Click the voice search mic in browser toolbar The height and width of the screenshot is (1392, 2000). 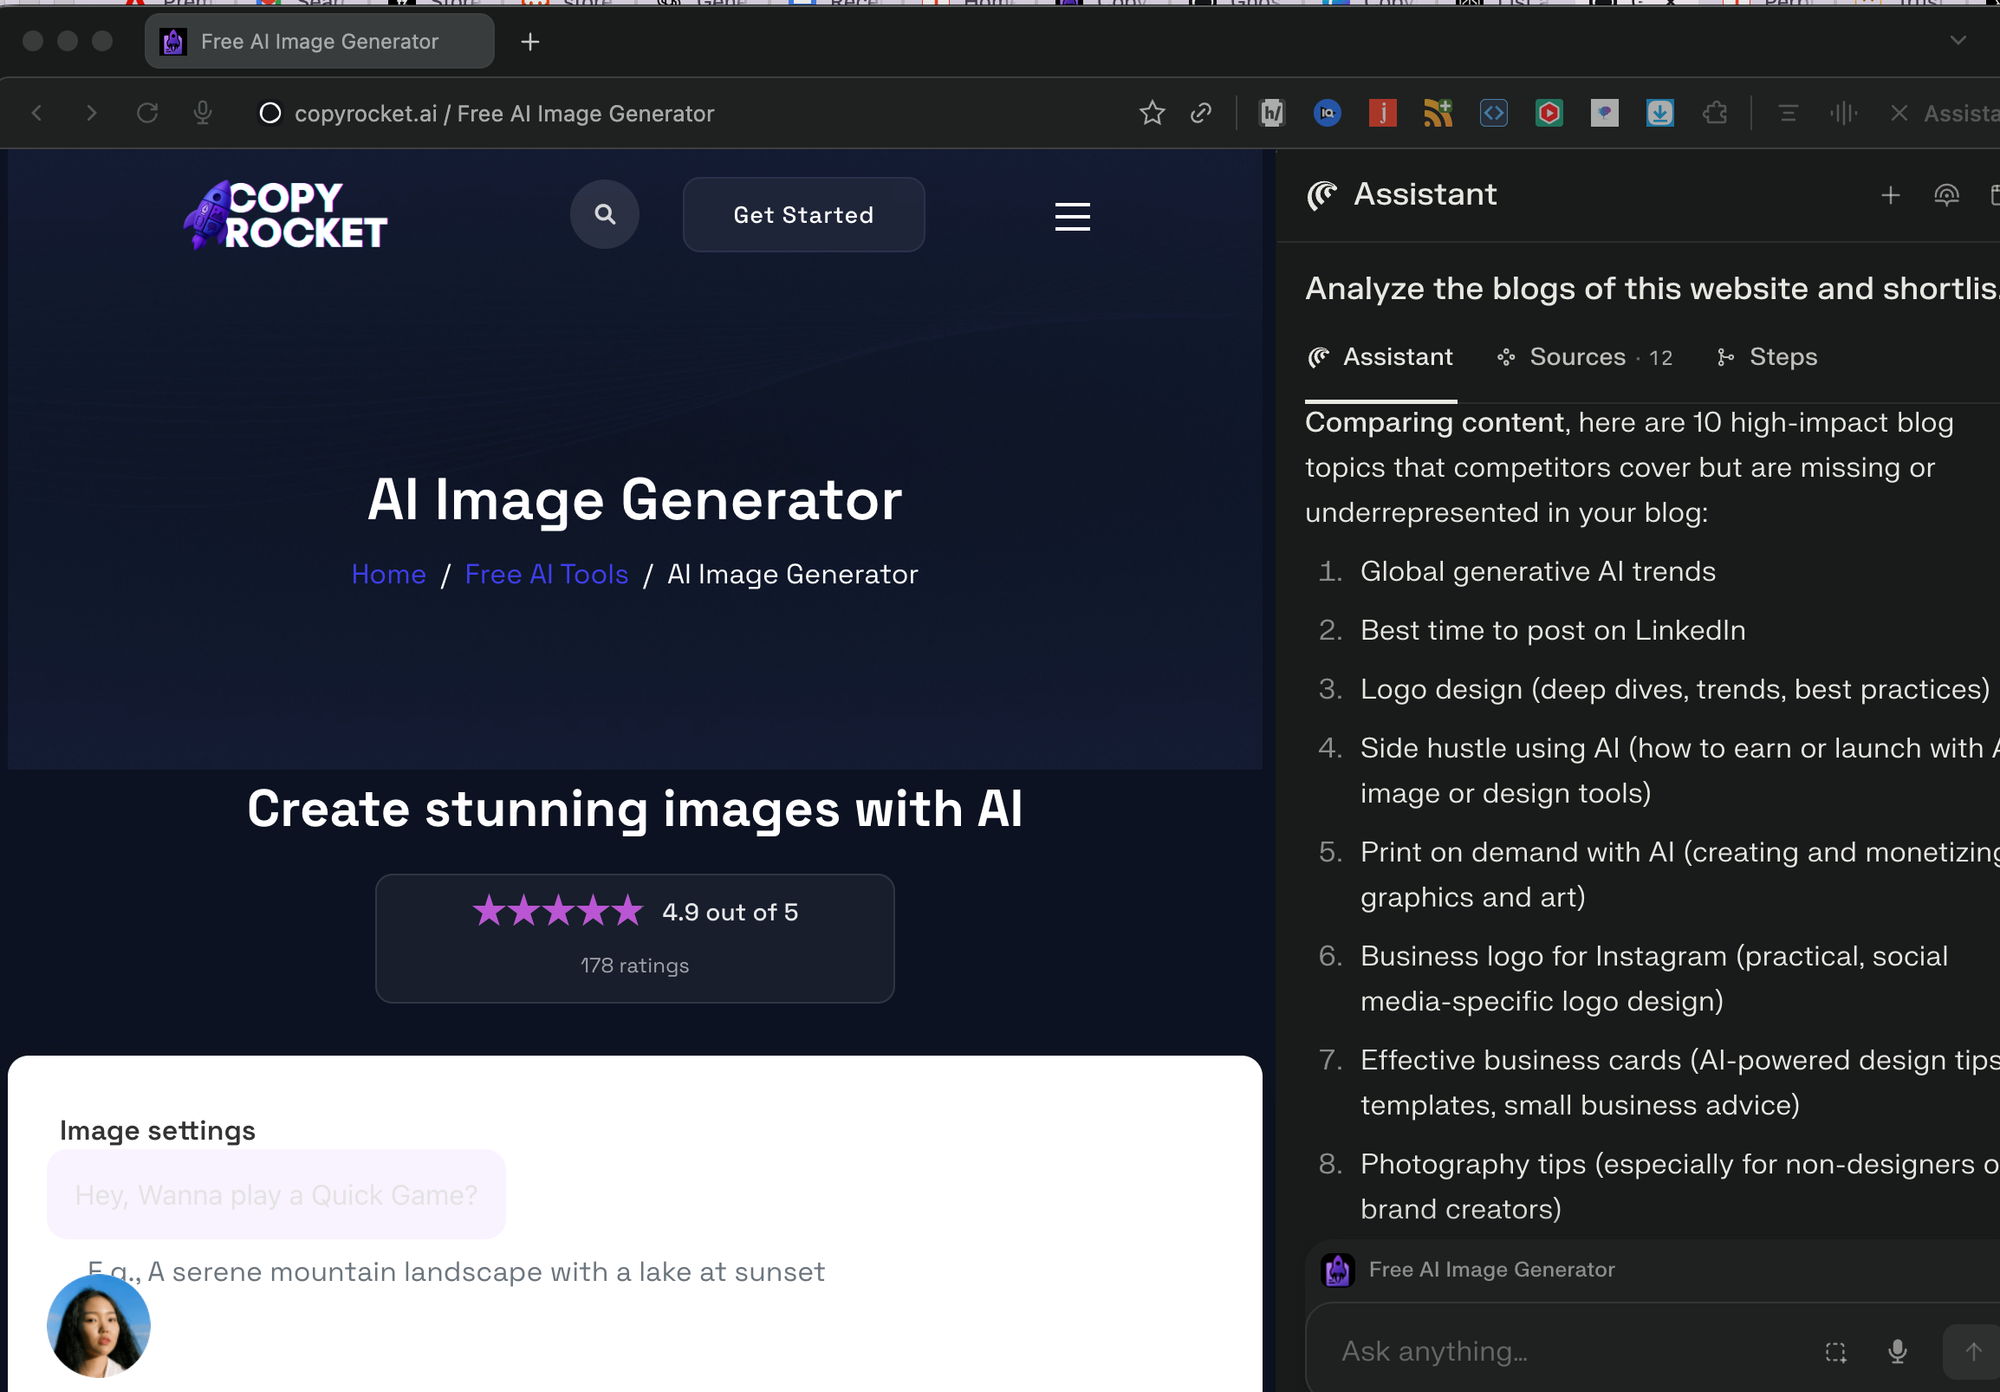203,113
